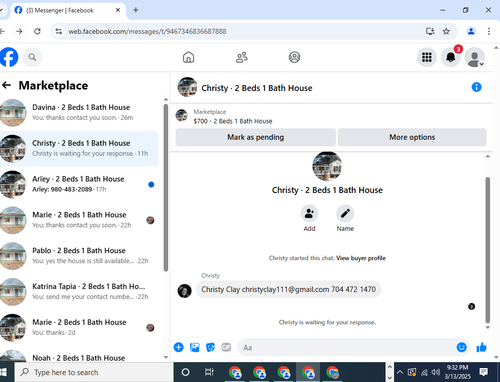Open Pablo 2 Beds 1 Bath House chat
This screenshot has width=500, height=382.
click(x=79, y=256)
